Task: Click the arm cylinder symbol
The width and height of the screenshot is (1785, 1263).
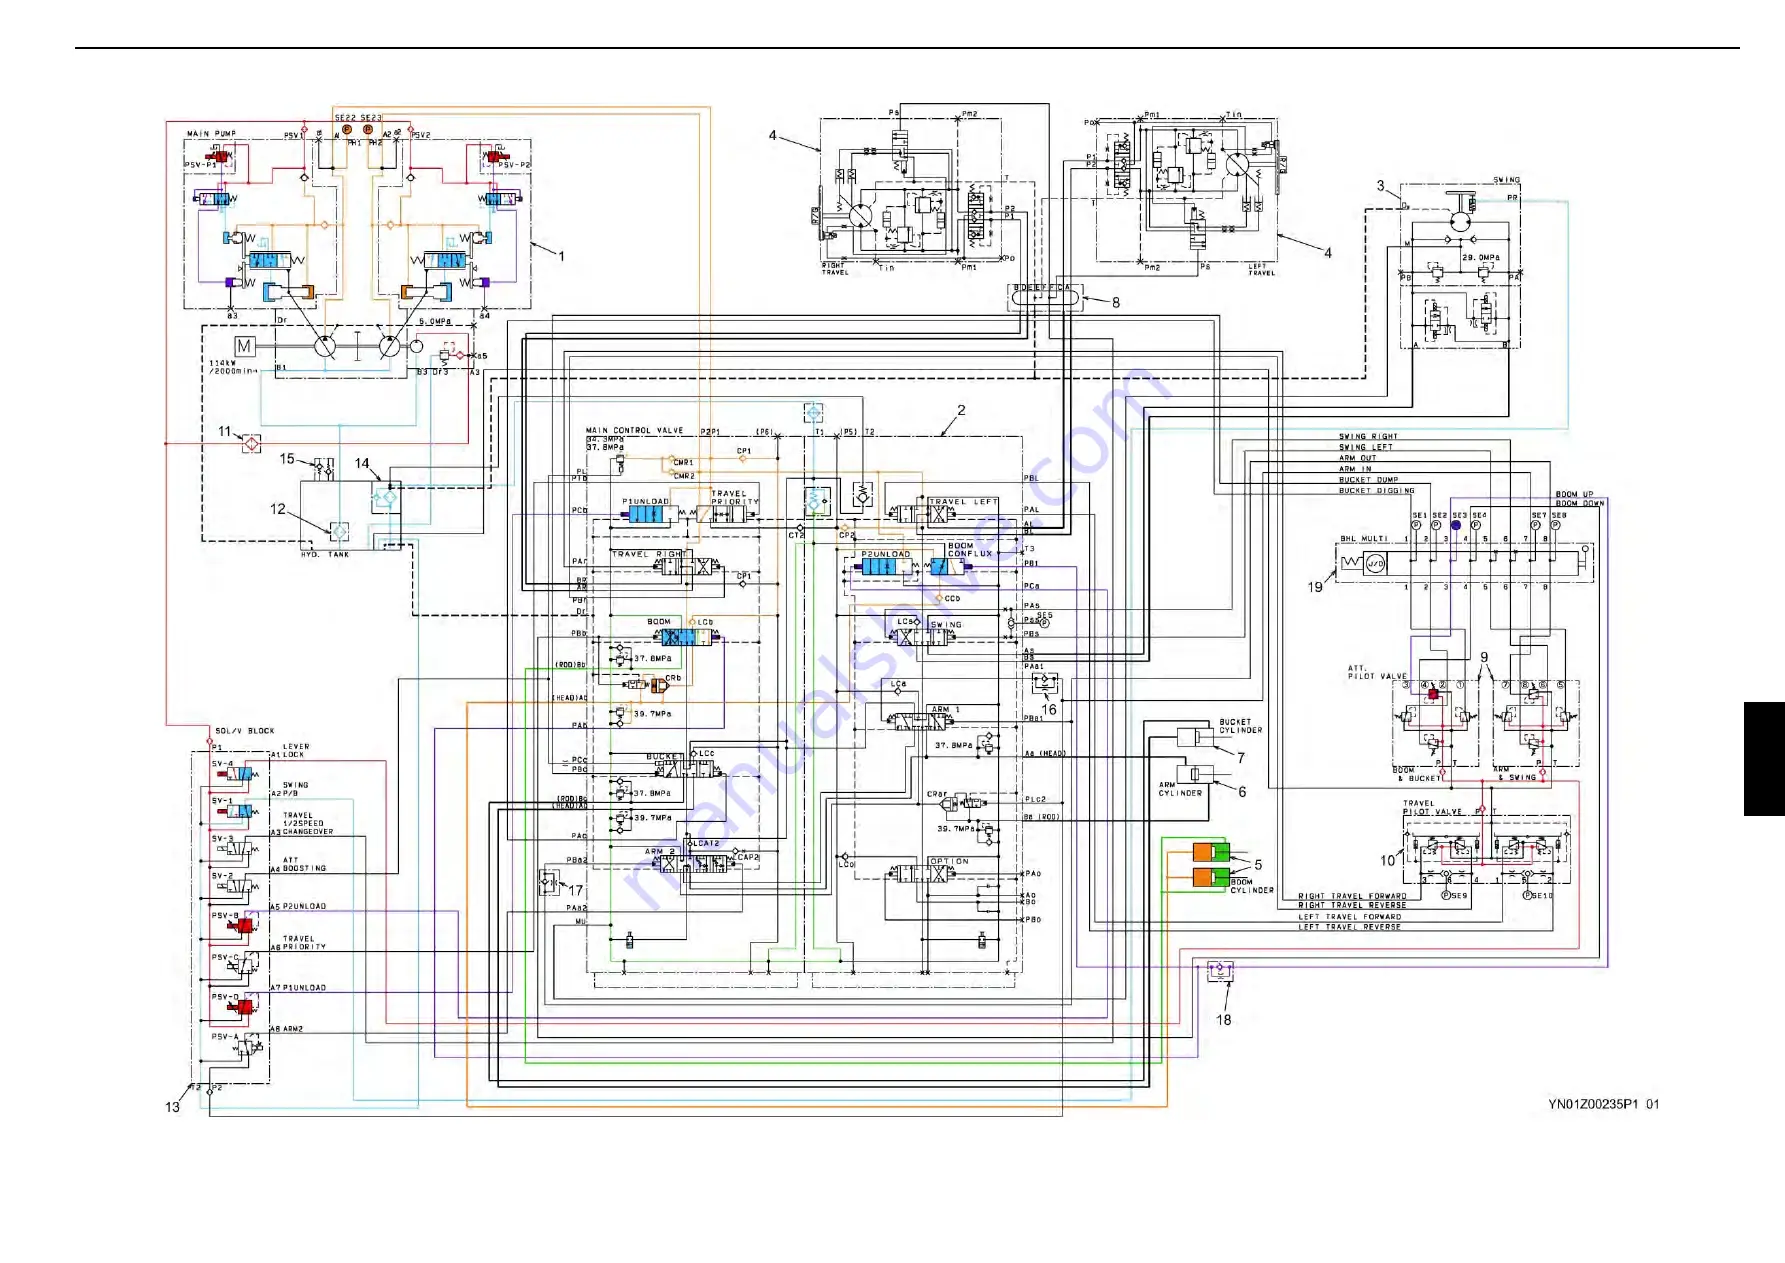Action: coord(1194,774)
